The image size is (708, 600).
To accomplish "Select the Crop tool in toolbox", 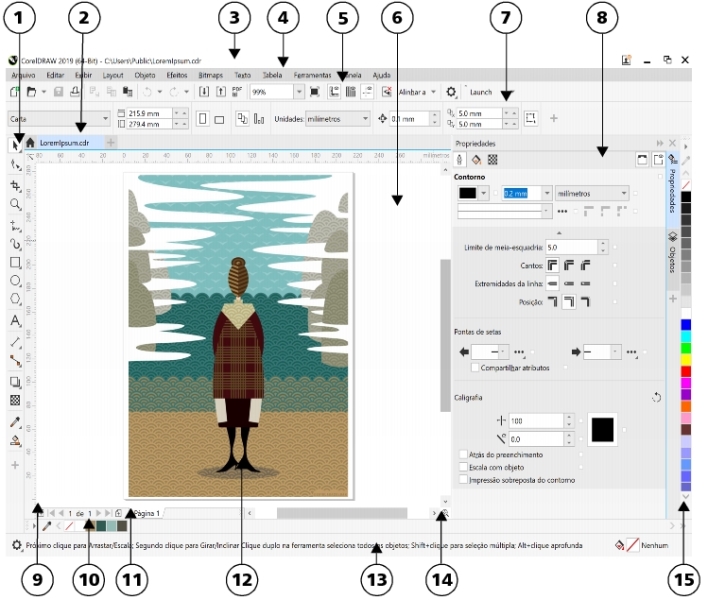I will [15, 185].
